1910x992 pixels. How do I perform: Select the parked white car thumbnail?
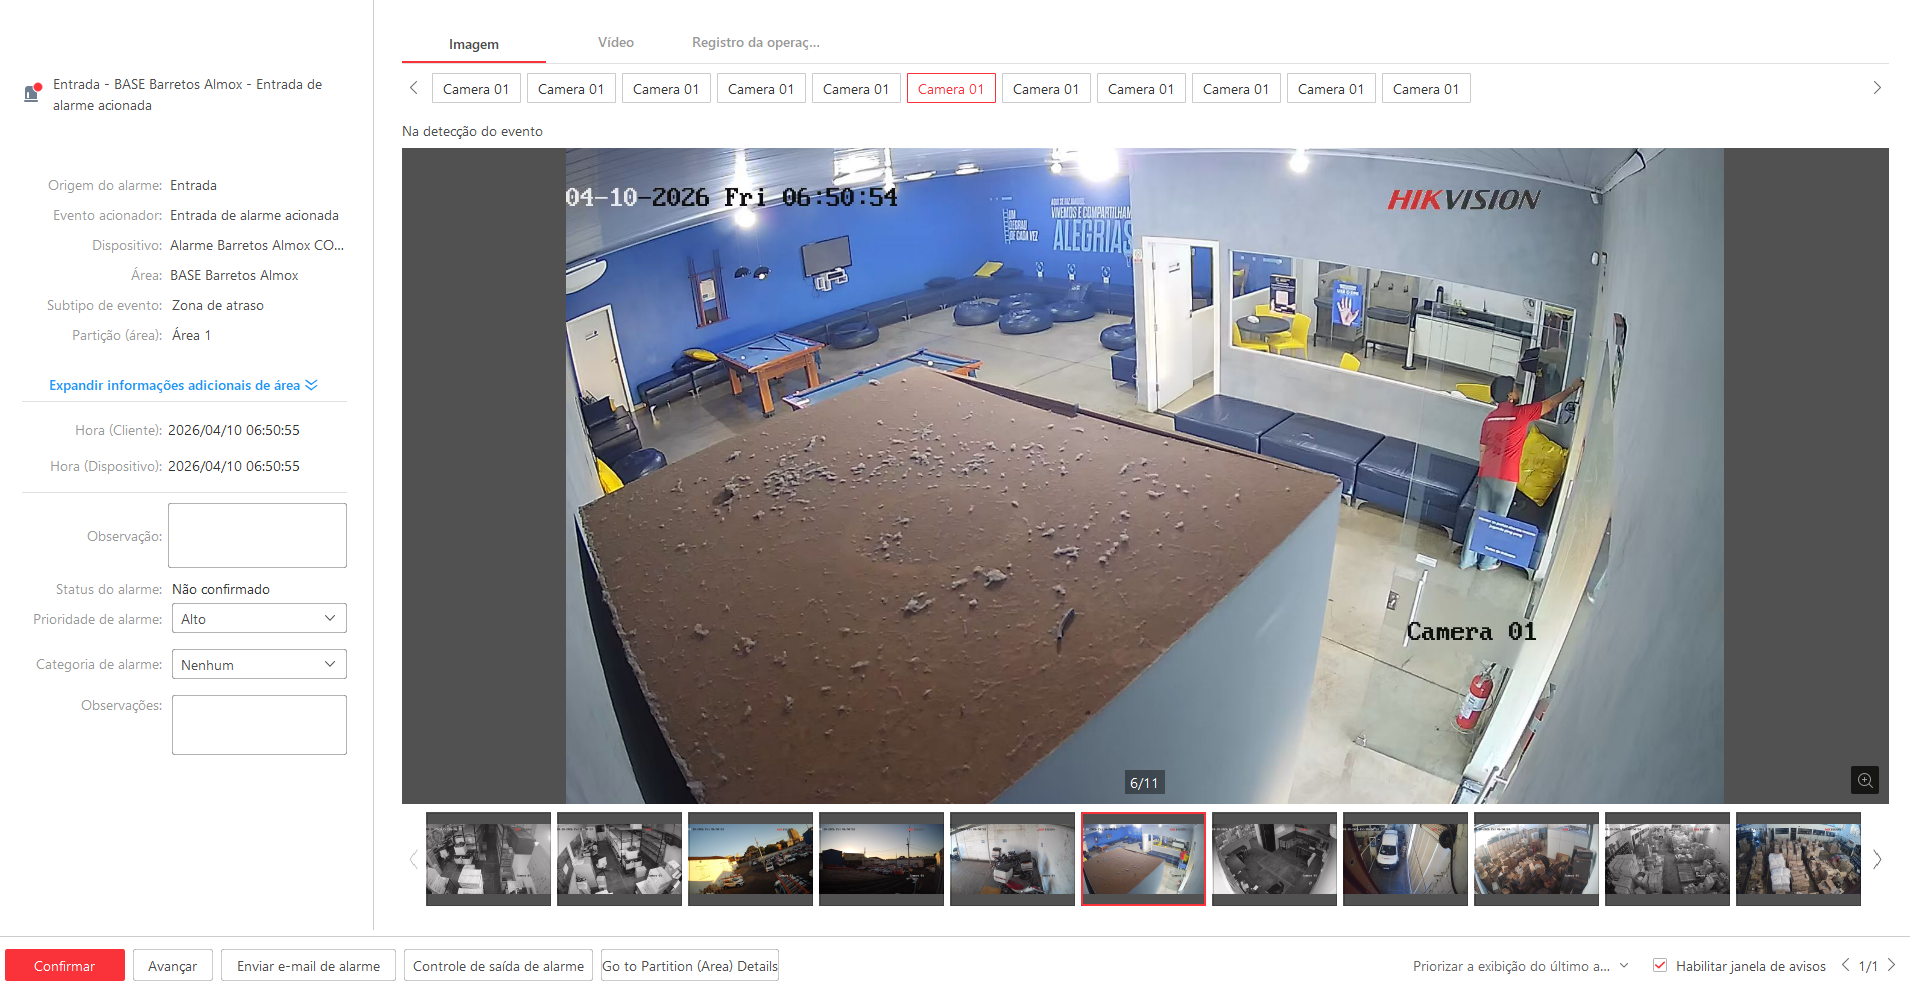point(1405,859)
